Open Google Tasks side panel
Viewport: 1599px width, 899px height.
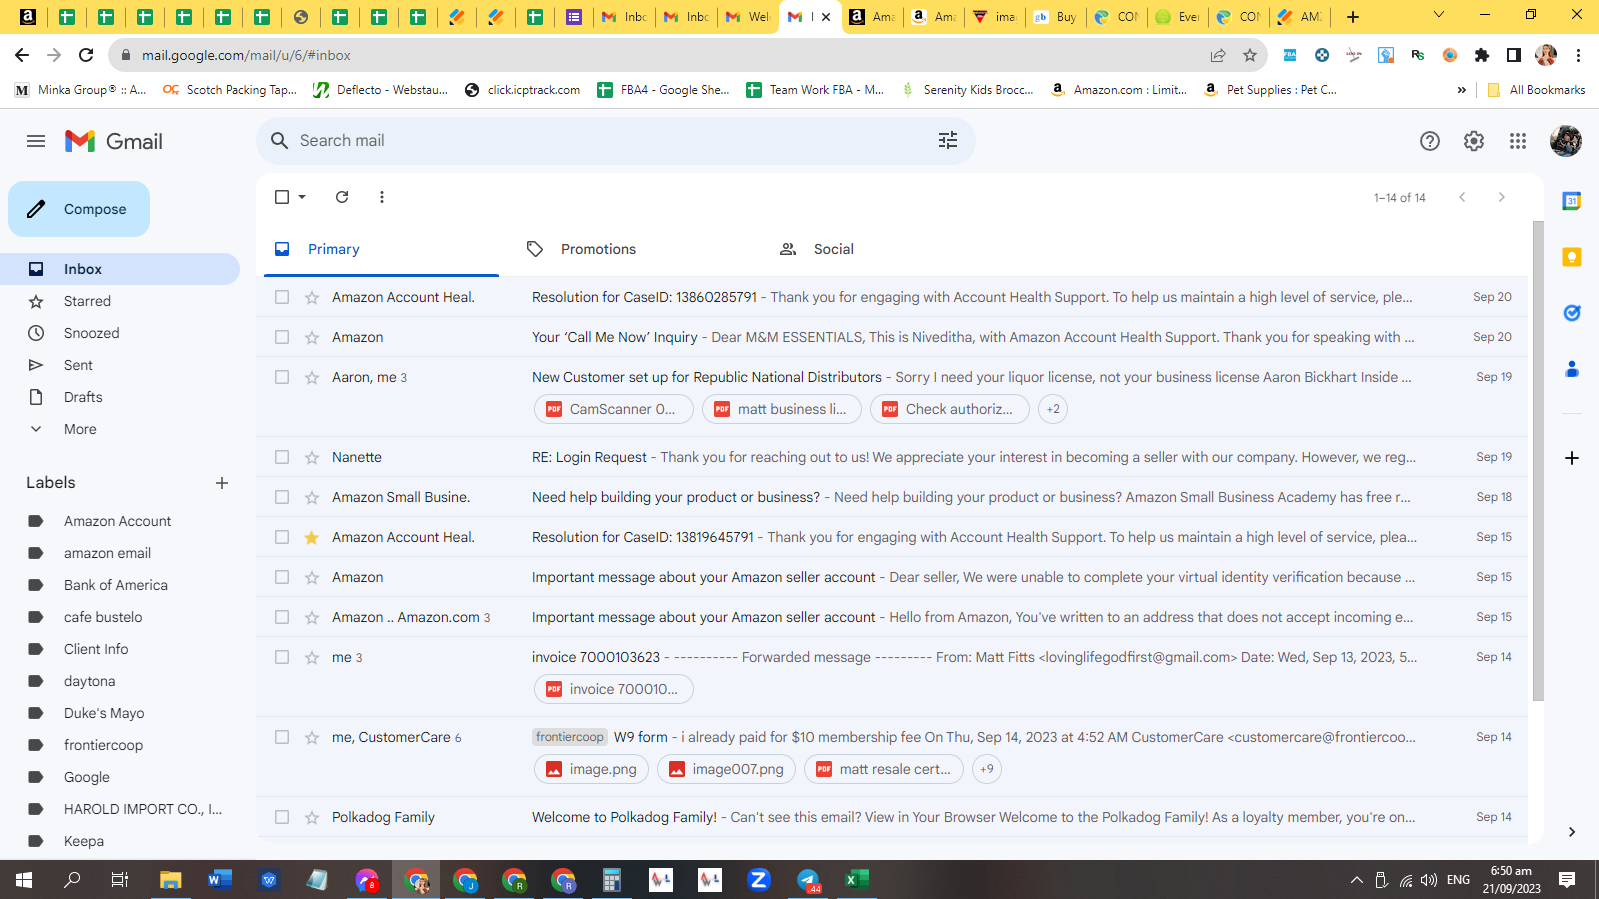(1572, 313)
